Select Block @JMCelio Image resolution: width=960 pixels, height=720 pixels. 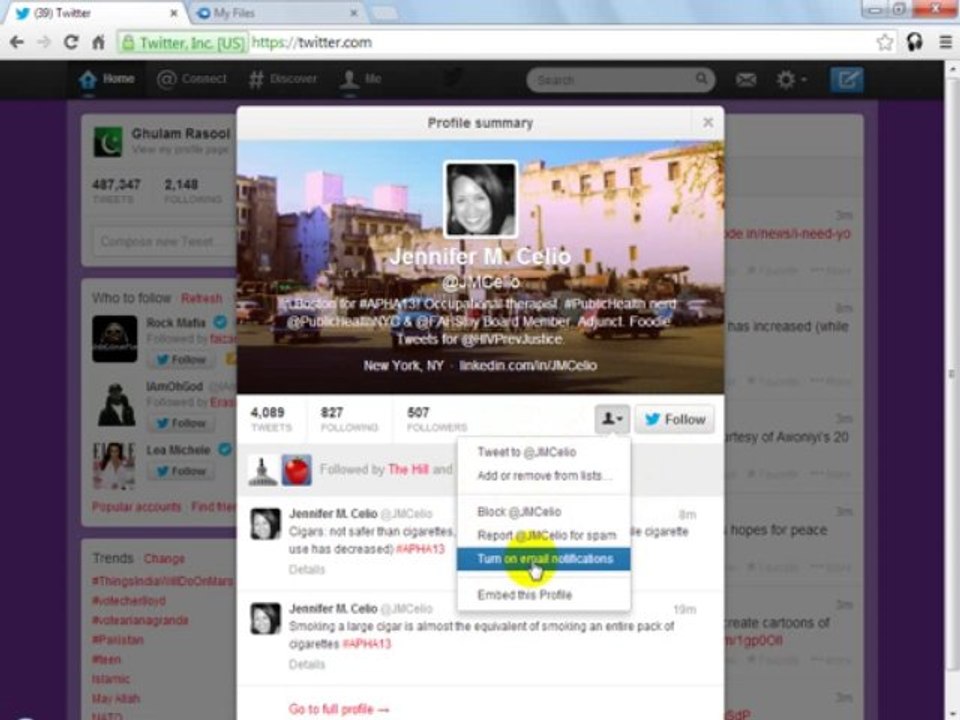click(543, 512)
